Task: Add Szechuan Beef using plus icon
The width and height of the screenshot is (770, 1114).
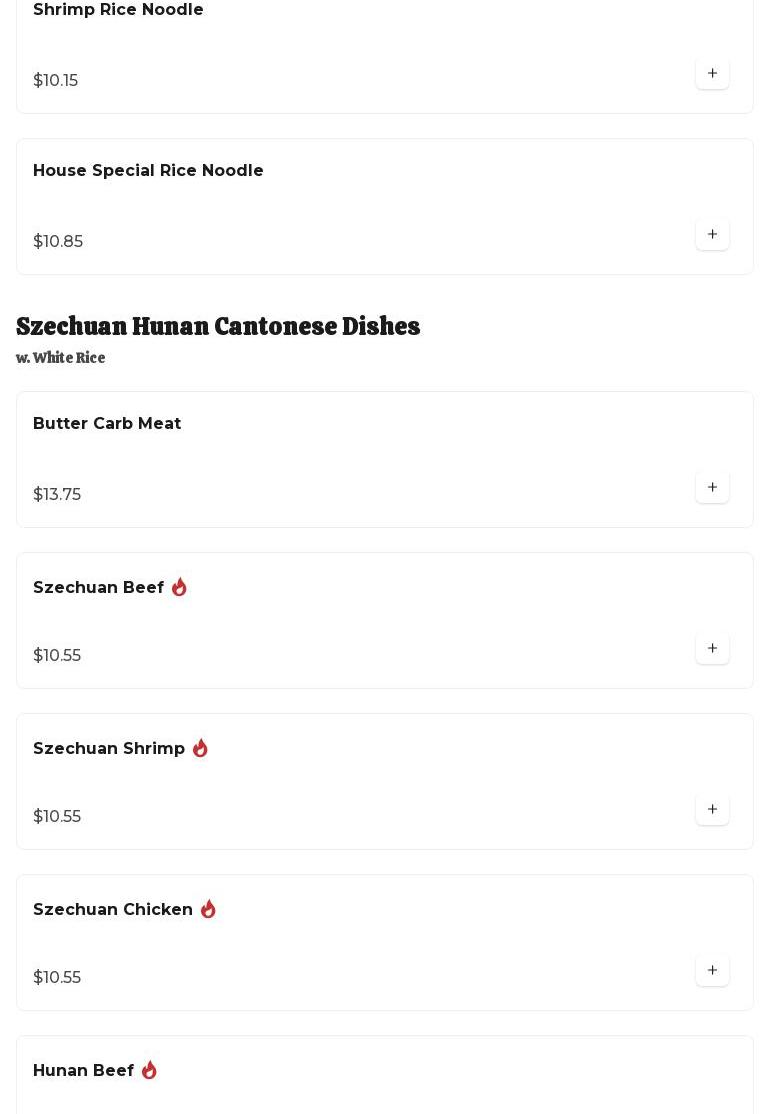Action: [712, 648]
